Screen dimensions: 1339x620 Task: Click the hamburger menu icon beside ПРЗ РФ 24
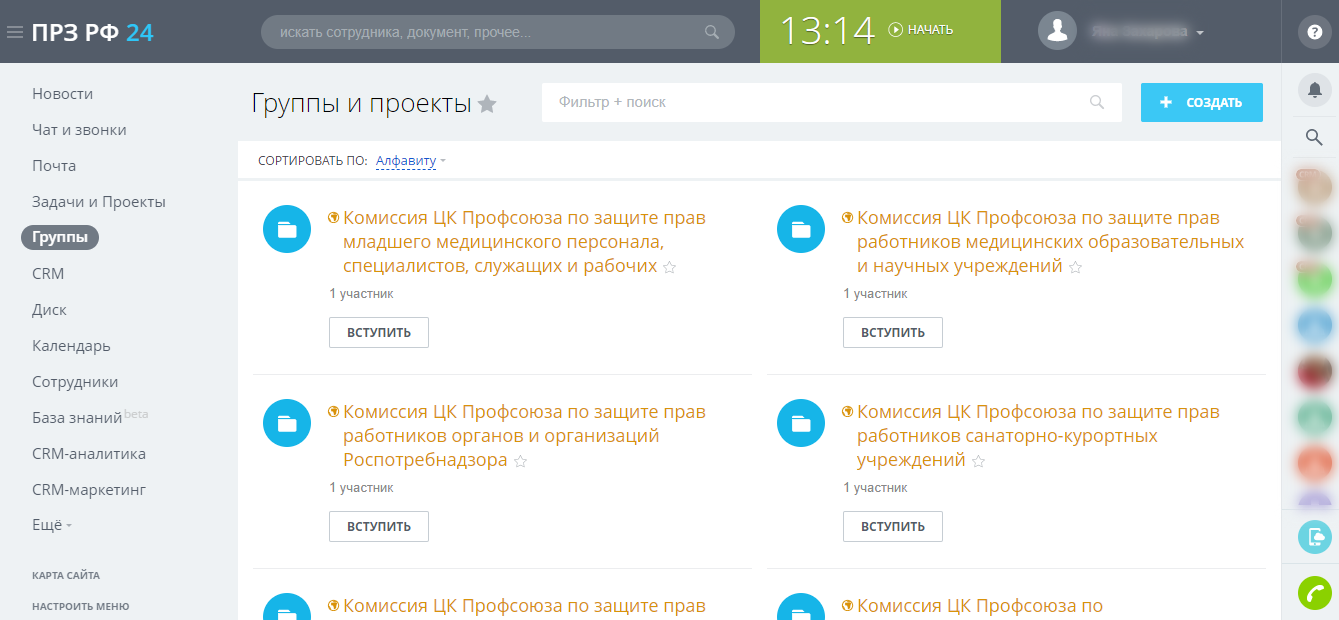click(15, 32)
